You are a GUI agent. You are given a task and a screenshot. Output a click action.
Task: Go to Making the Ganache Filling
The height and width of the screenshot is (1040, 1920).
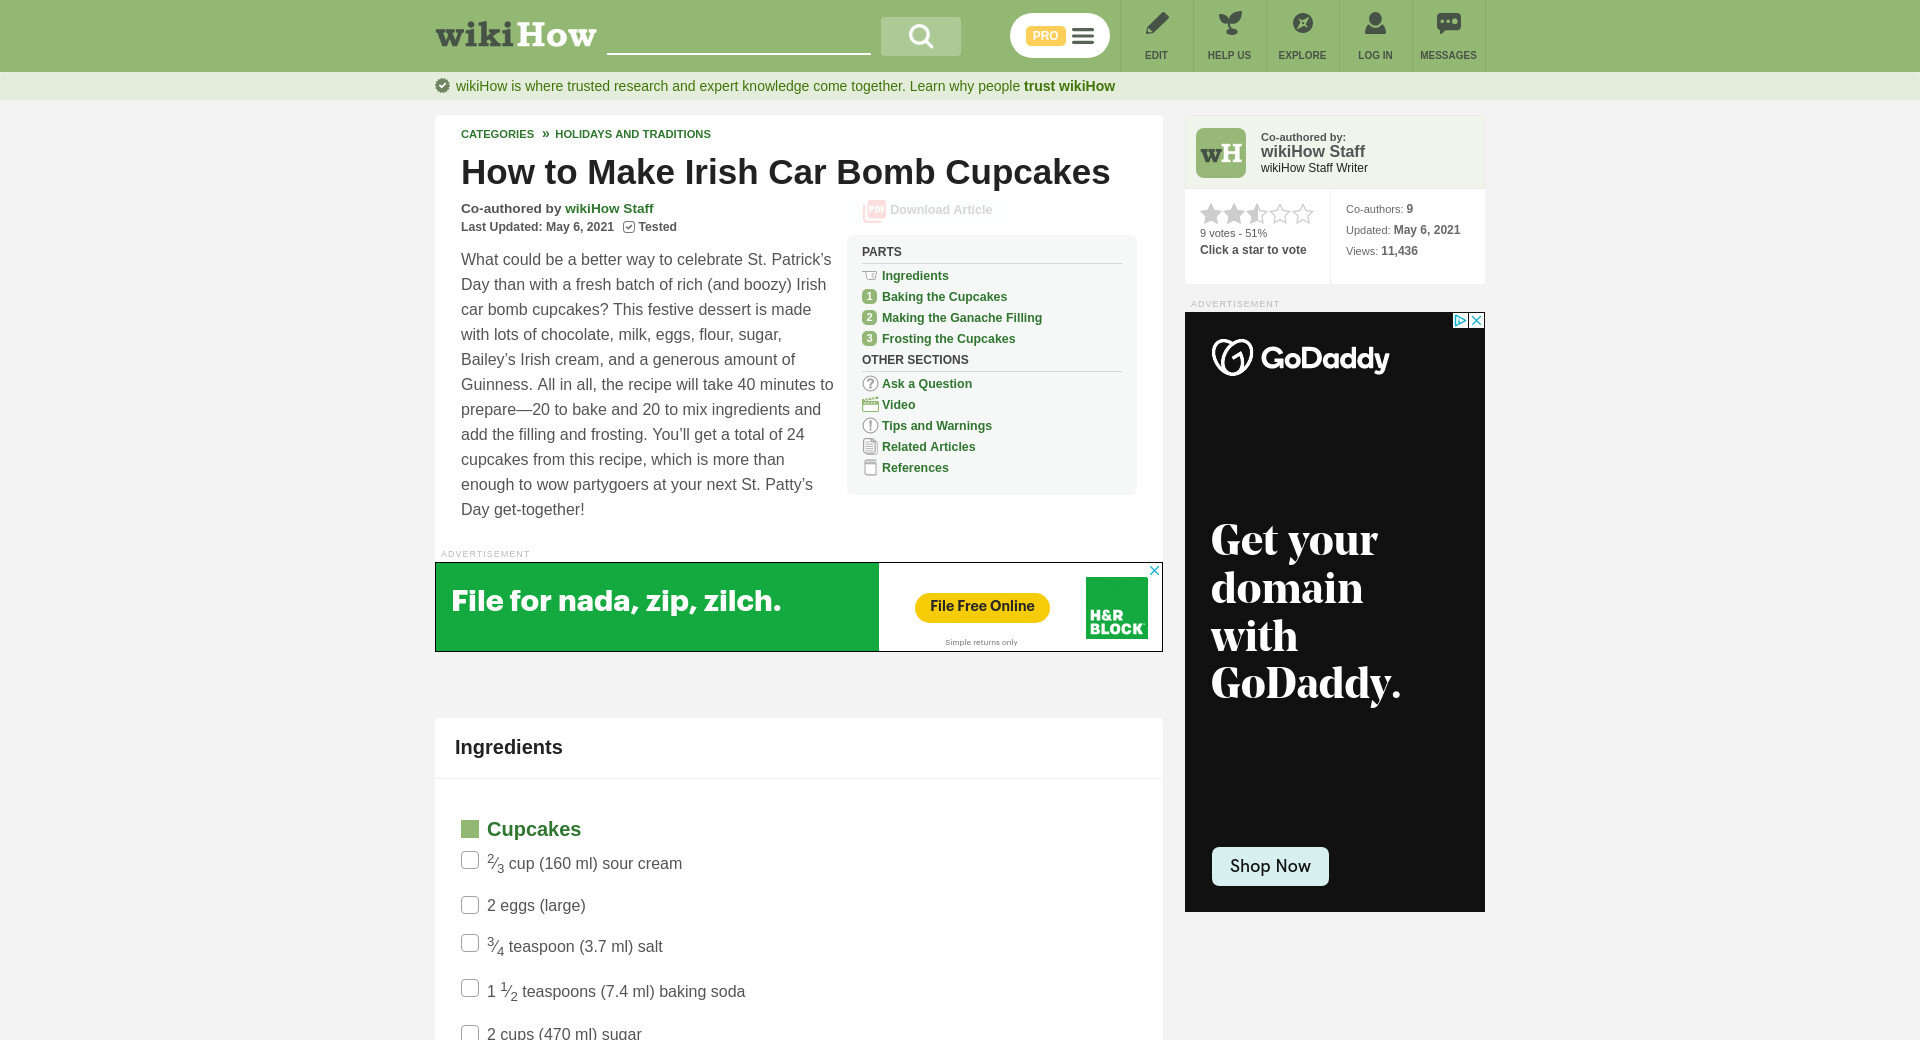pos(962,318)
